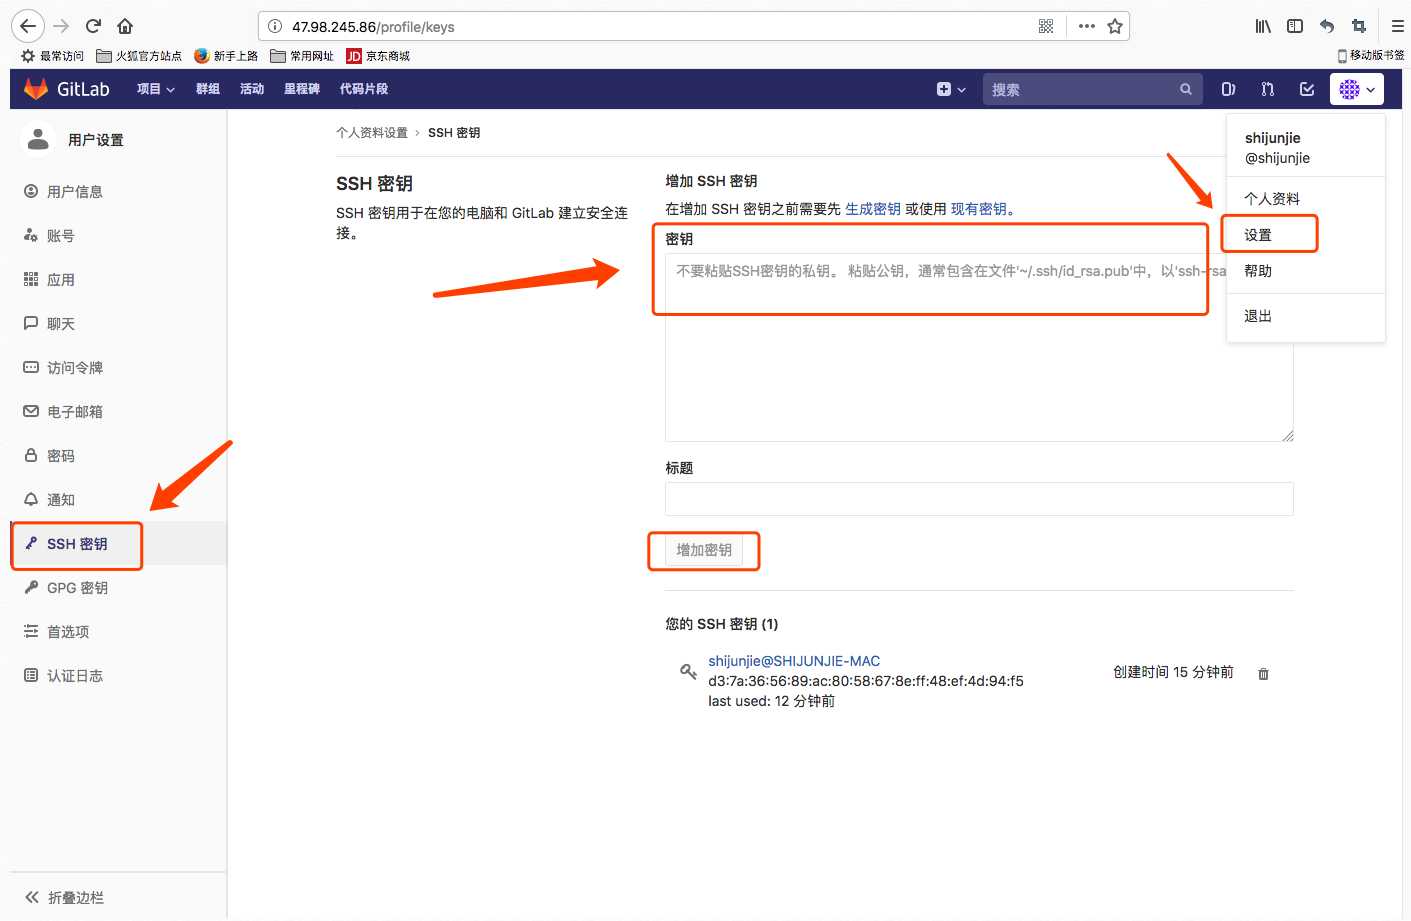Go to browser home icon
Screen dimensions: 1411x921
click(x=125, y=26)
